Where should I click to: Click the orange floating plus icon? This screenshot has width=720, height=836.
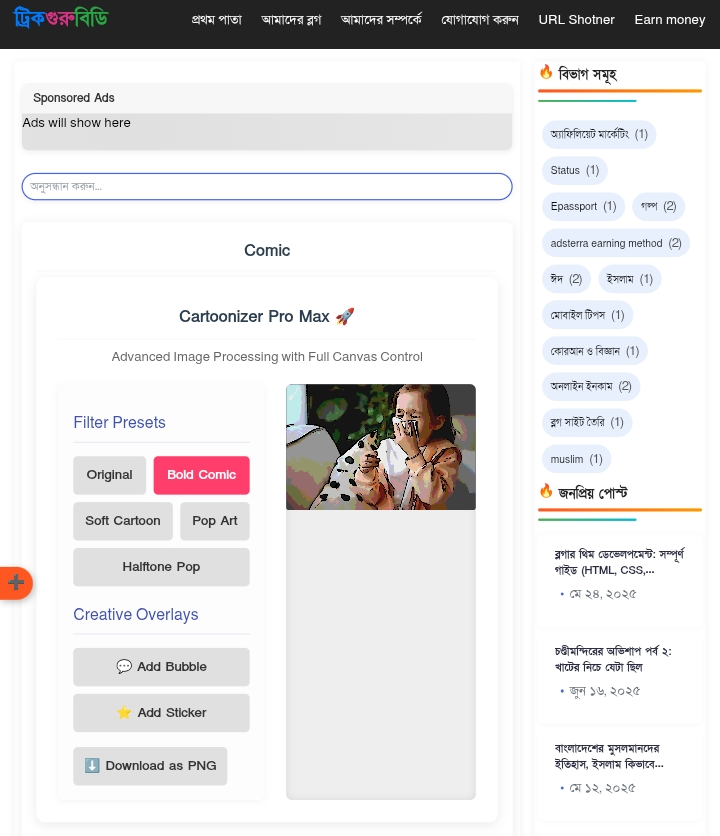coord(15,583)
